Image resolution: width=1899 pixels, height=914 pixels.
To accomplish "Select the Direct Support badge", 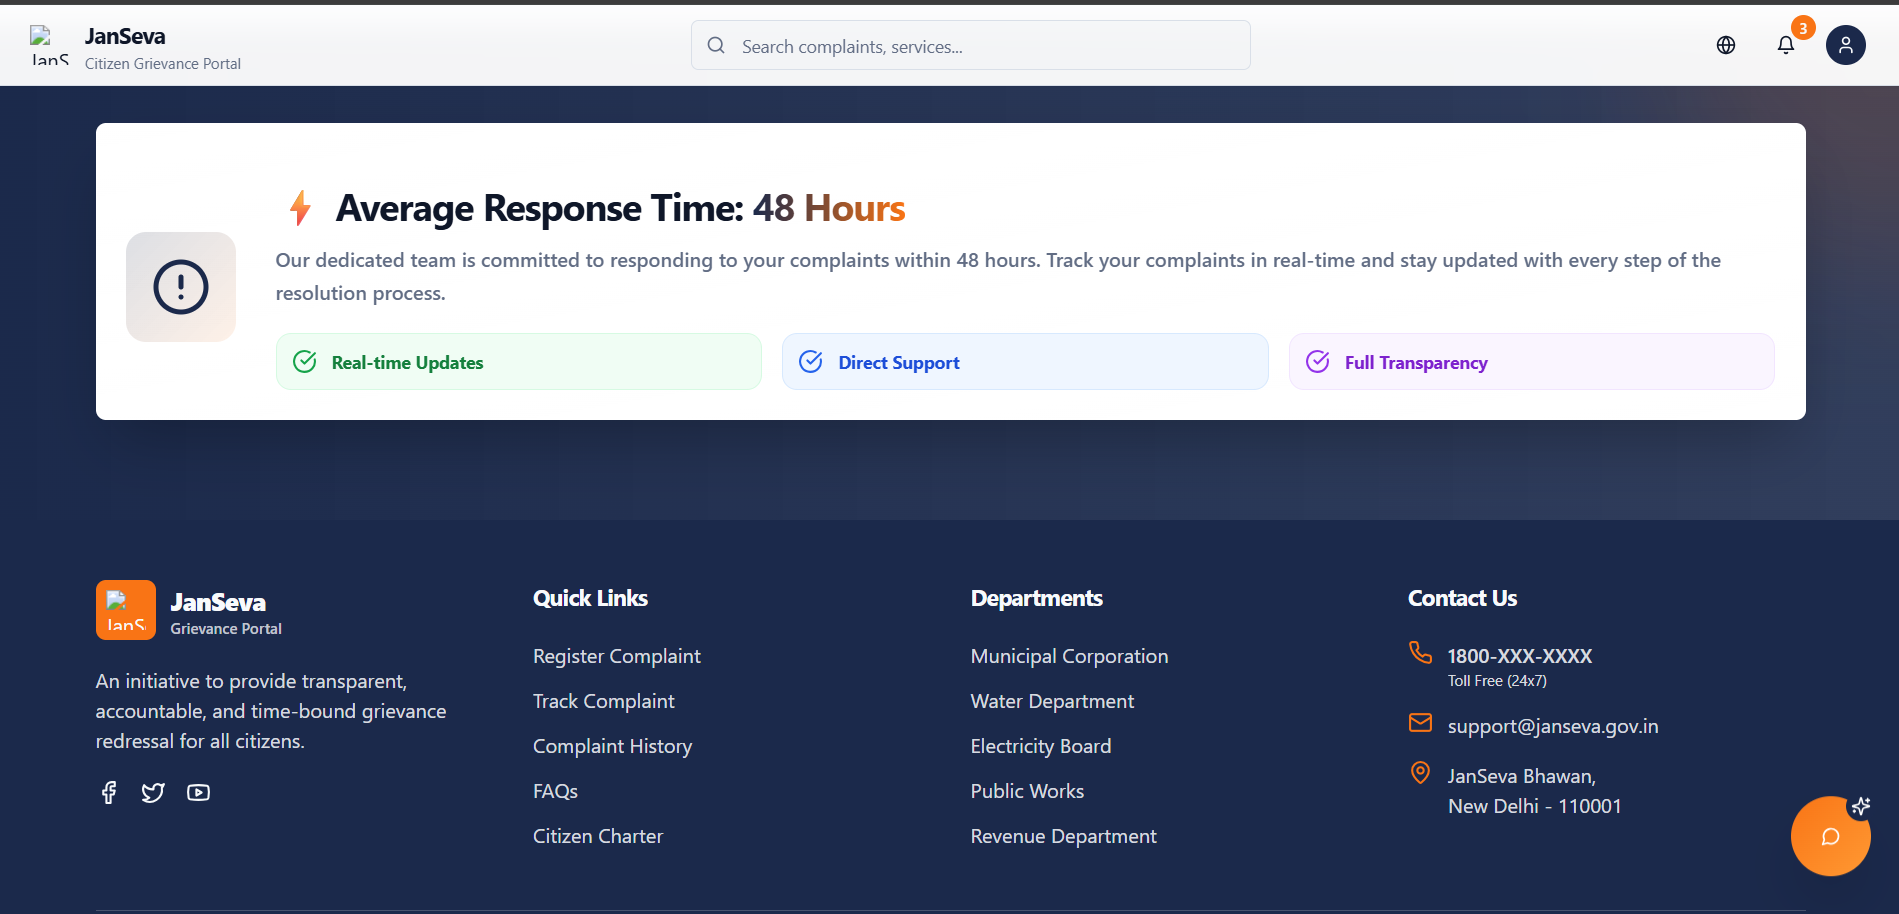I will (x=1024, y=362).
